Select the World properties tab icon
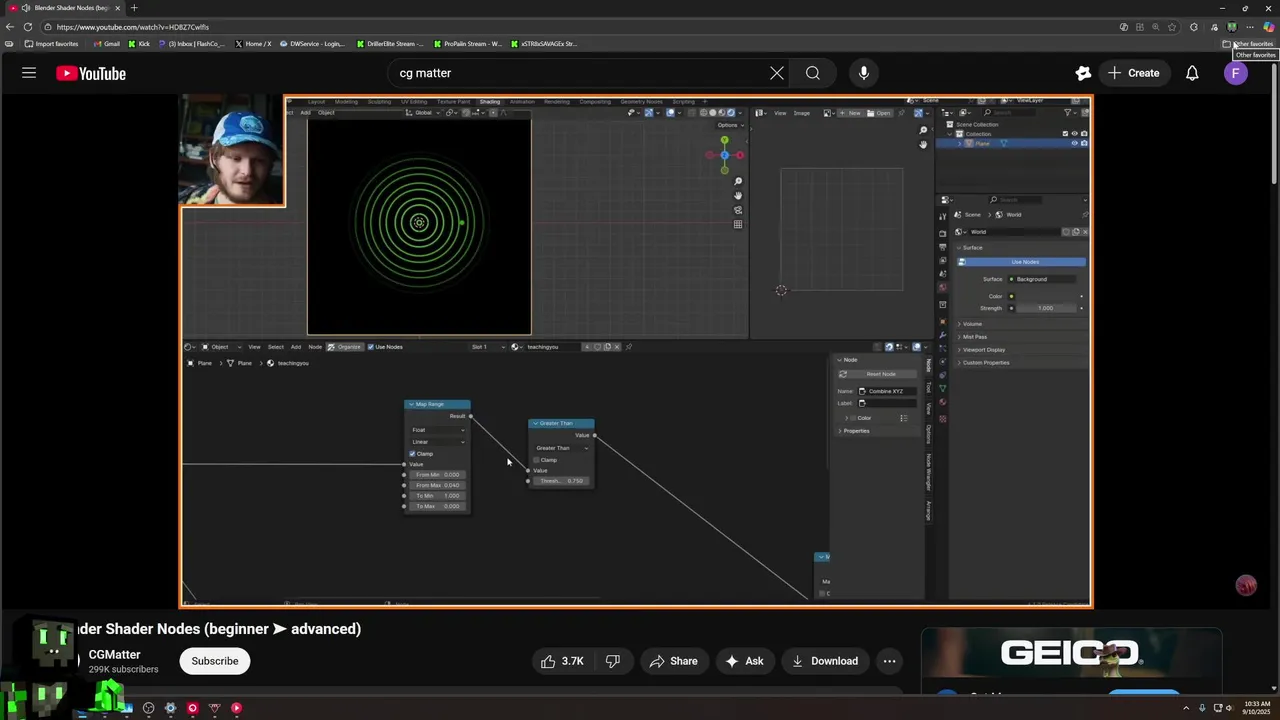Screen dimensions: 1280x720 click(942, 288)
